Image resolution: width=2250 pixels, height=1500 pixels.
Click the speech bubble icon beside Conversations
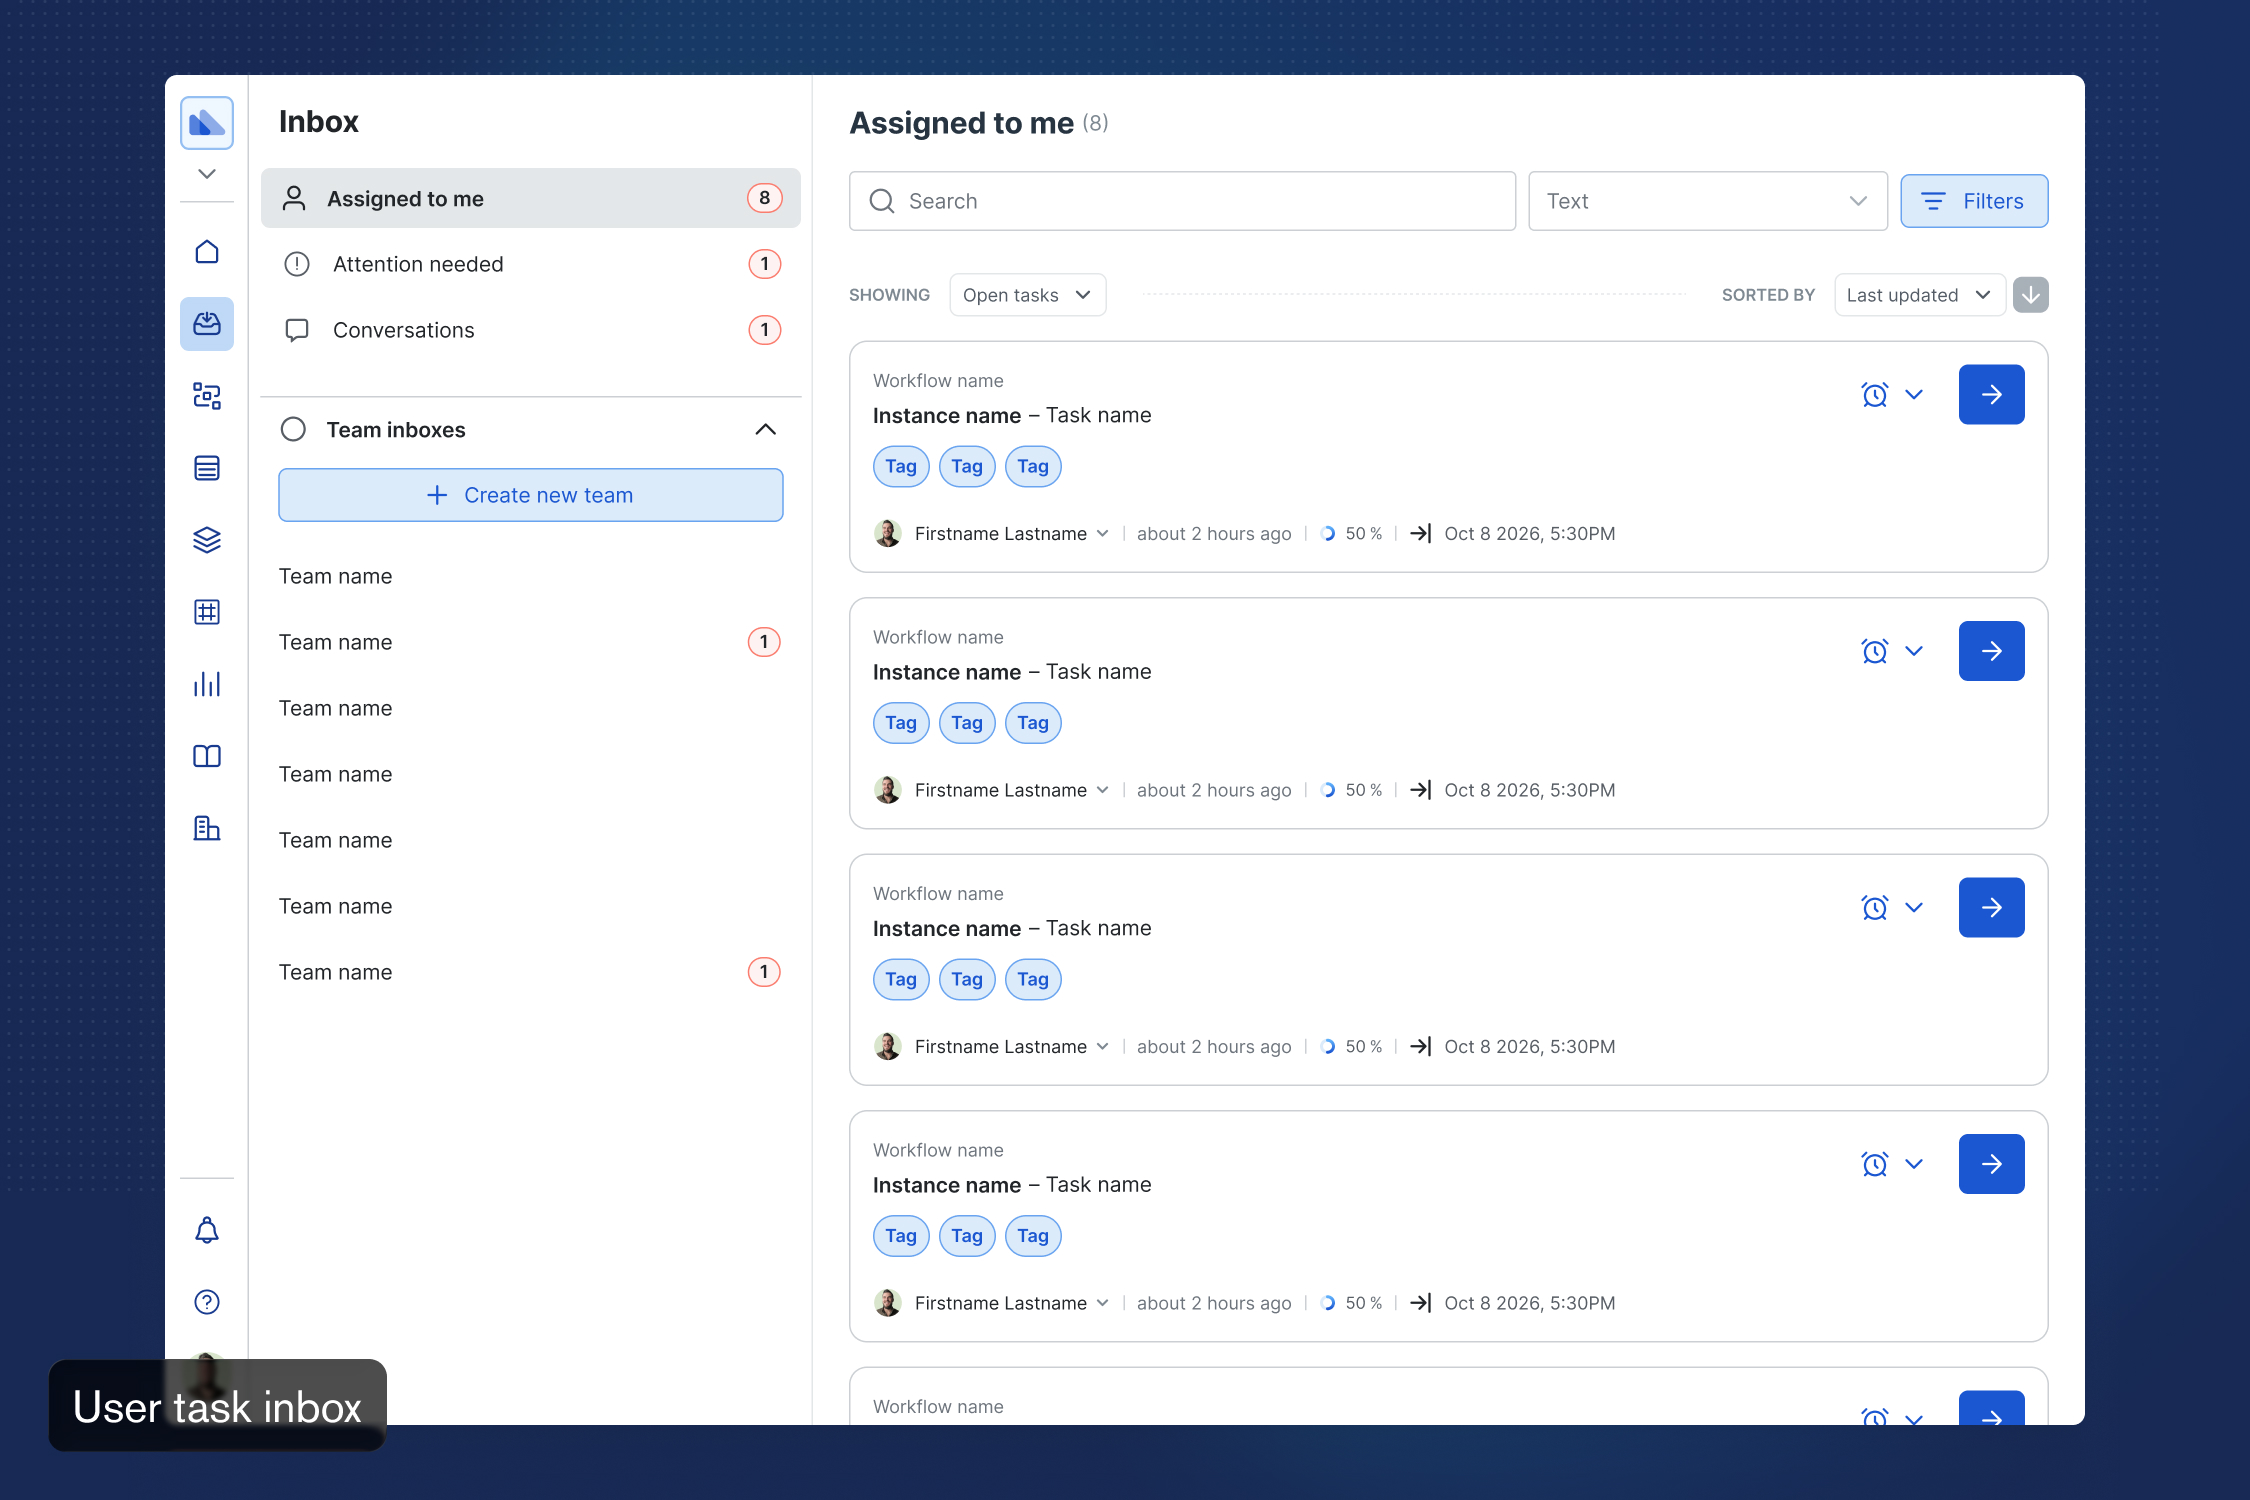pyautogui.click(x=297, y=330)
